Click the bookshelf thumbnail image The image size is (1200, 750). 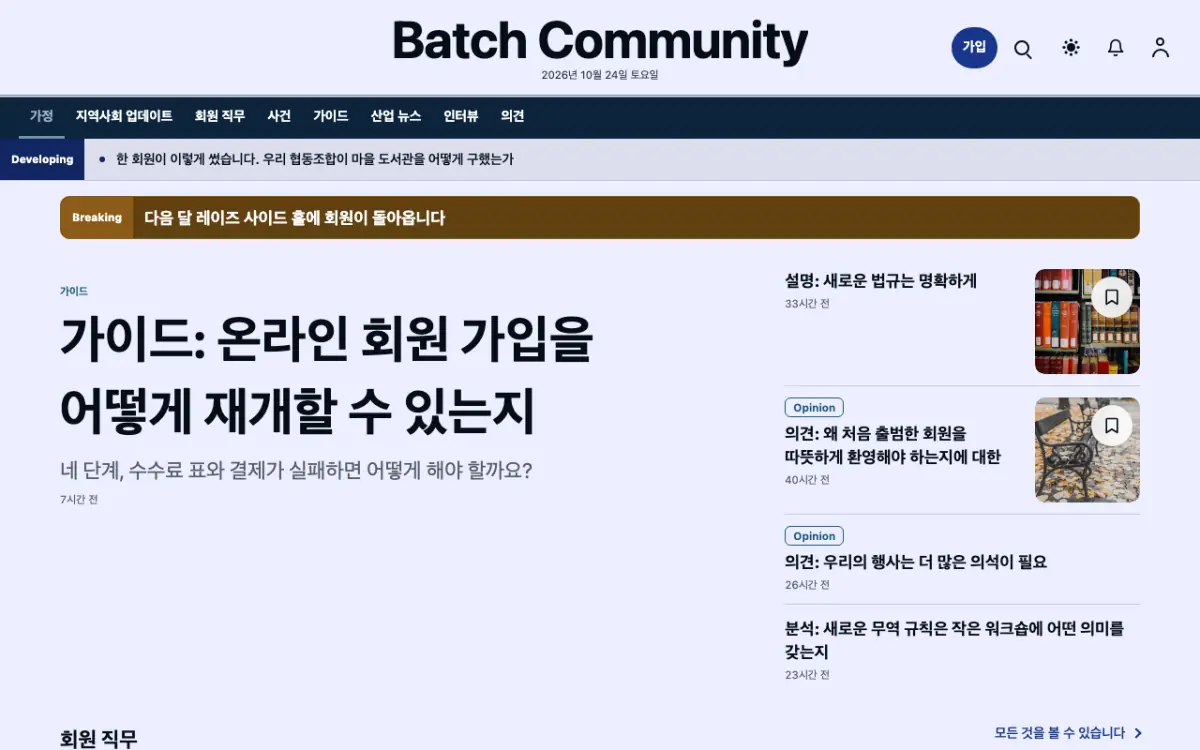1087,321
